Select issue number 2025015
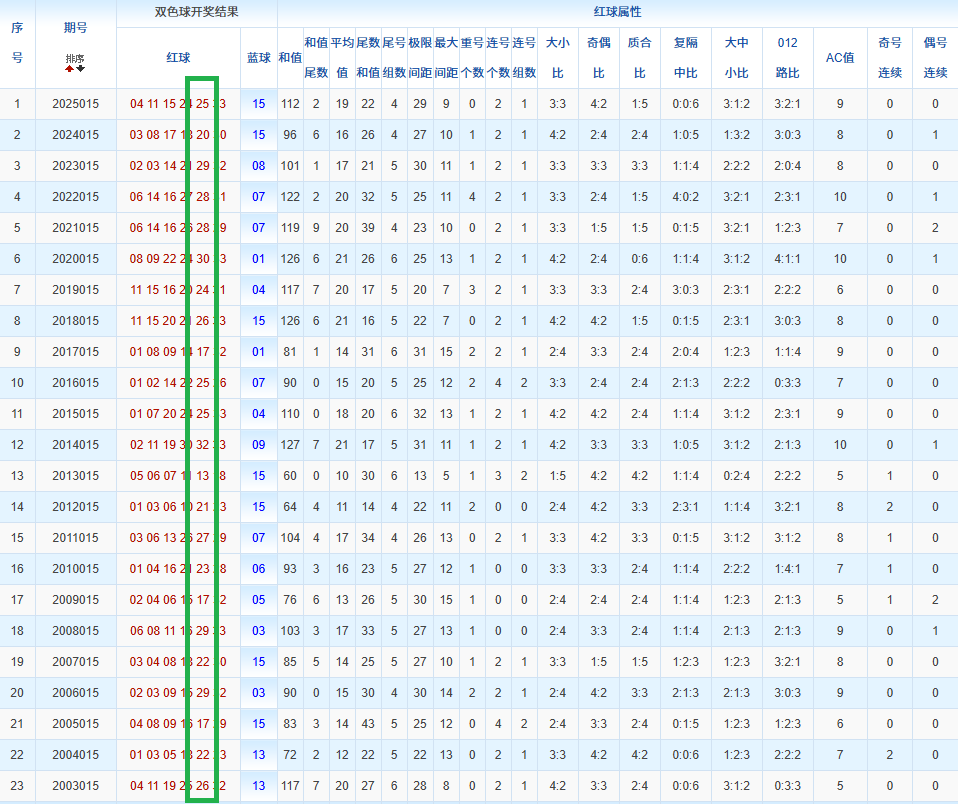The width and height of the screenshot is (958, 804). coord(75,104)
